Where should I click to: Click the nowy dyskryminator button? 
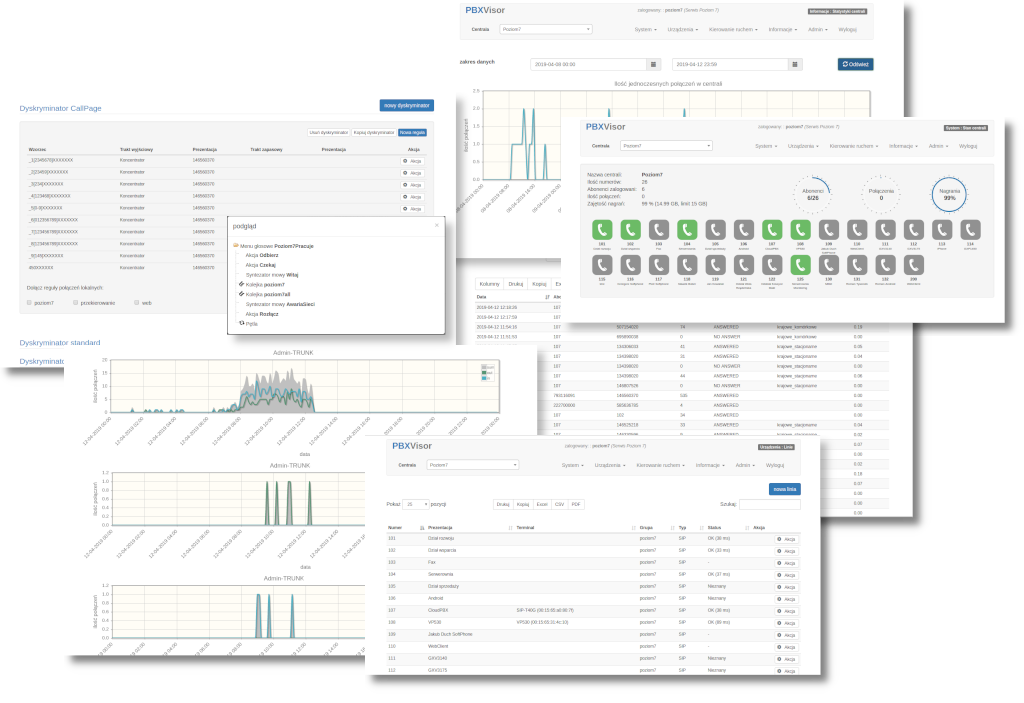[407, 105]
